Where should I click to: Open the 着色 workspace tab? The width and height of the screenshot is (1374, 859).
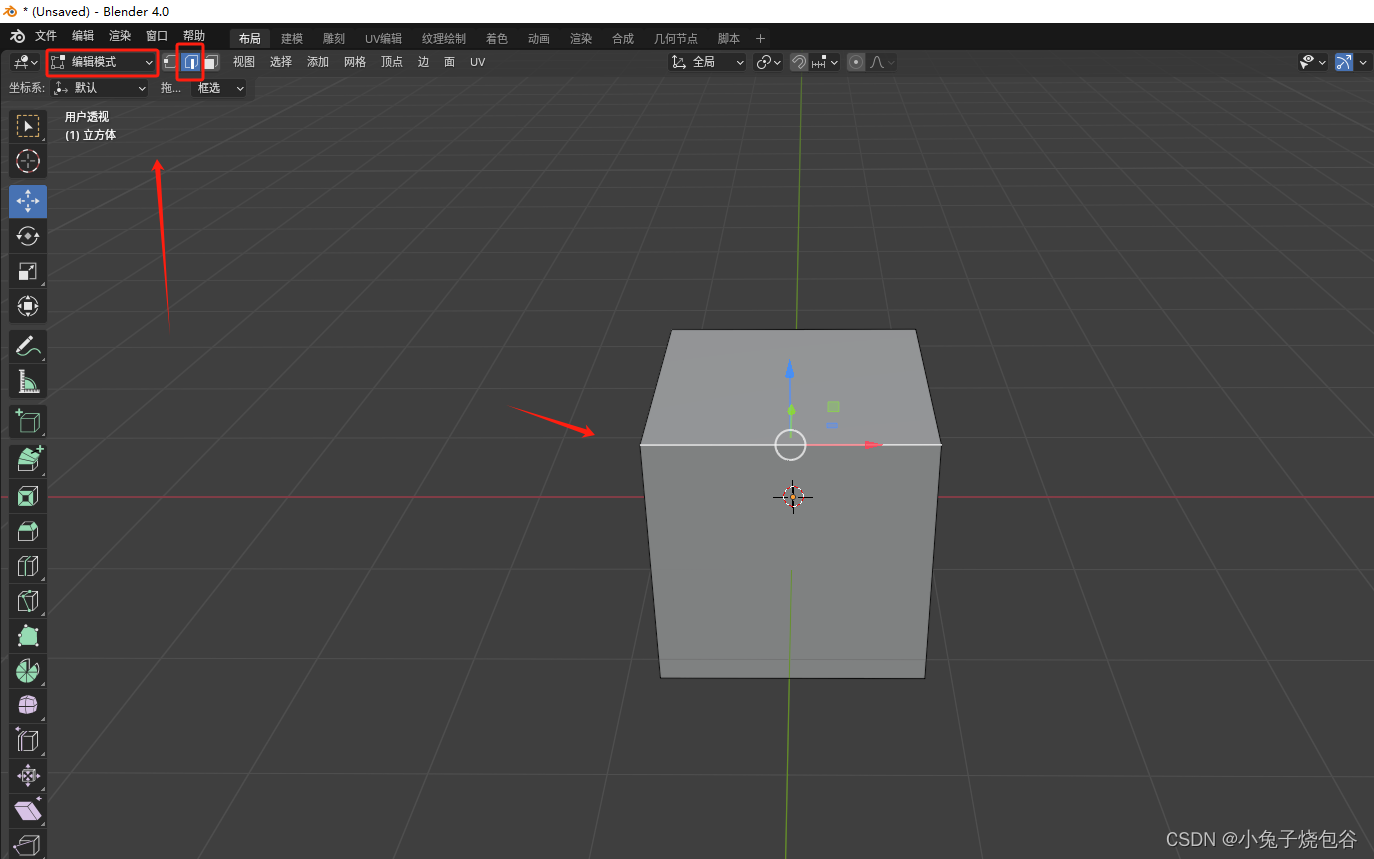pos(497,39)
